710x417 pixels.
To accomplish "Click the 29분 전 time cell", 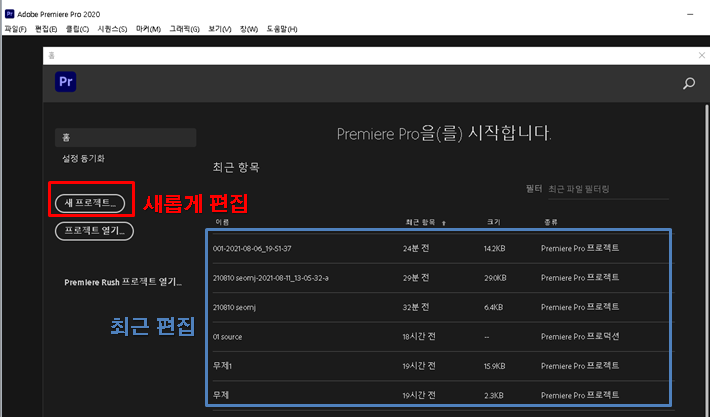I will 416,278.
